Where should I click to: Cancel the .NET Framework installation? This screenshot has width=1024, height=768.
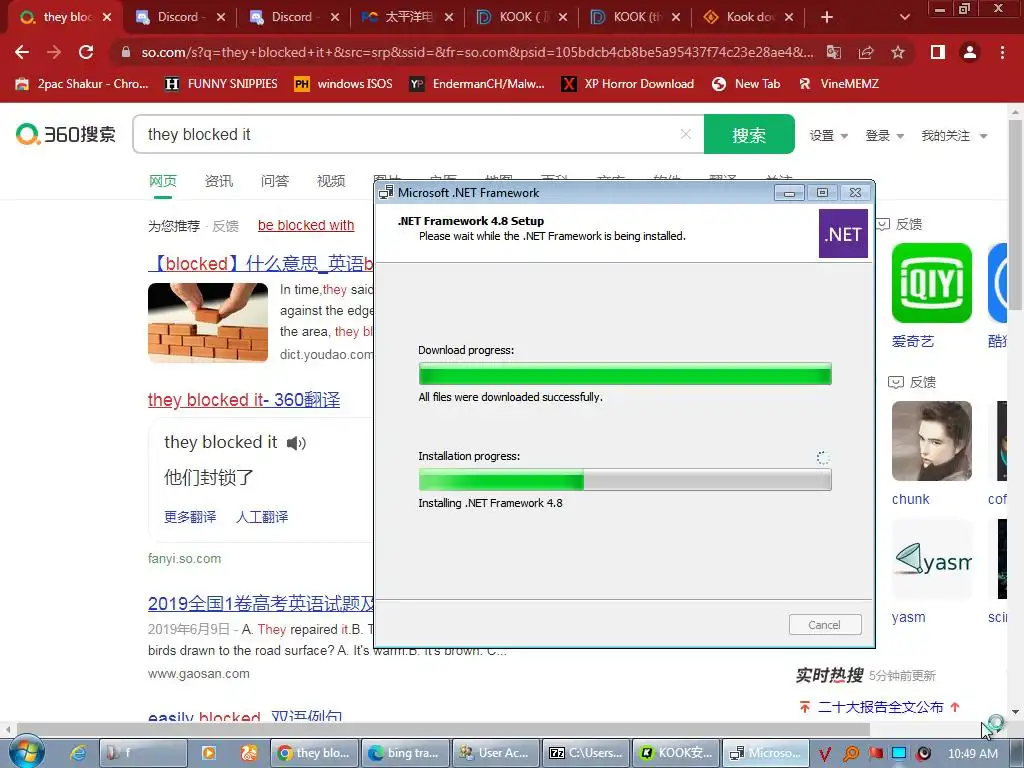point(825,625)
